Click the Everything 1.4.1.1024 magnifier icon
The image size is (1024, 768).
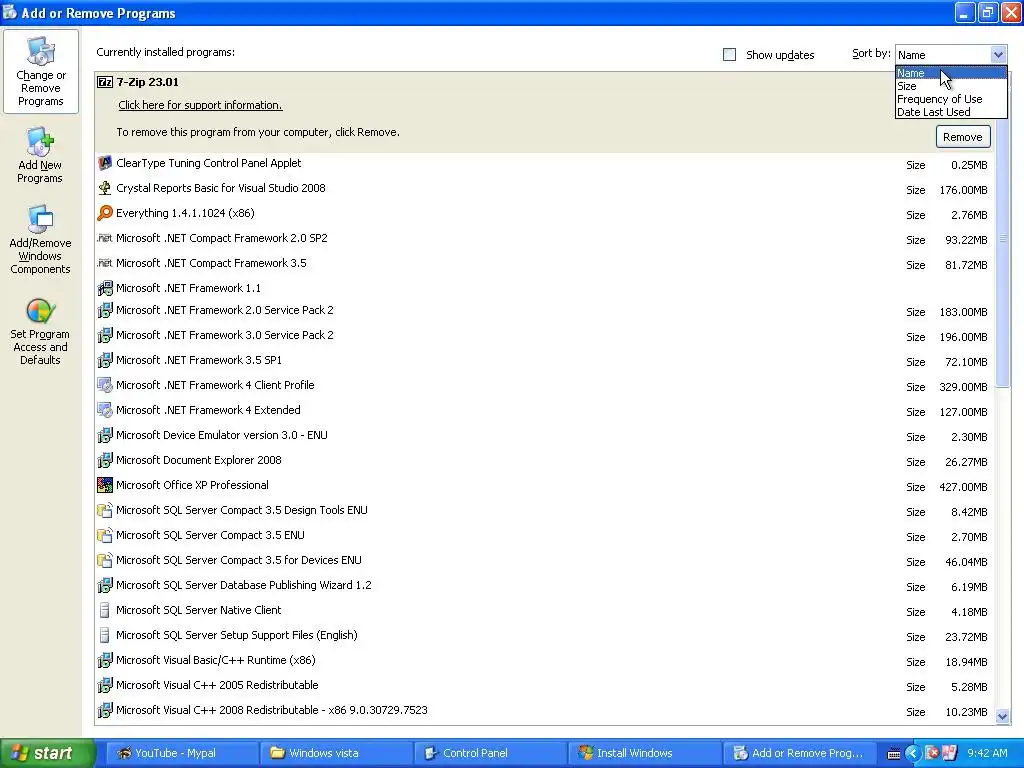(x=104, y=213)
